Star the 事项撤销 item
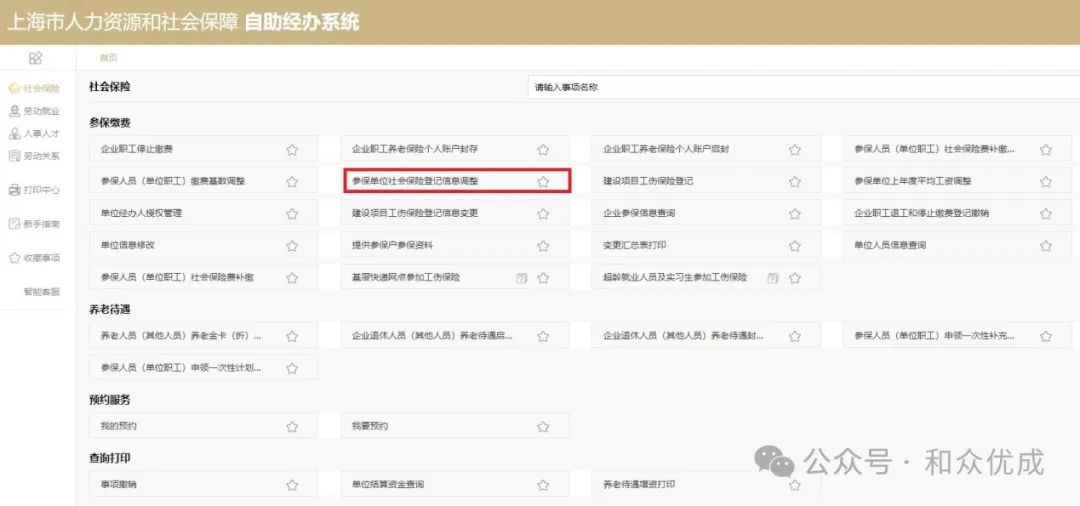 pyautogui.click(x=292, y=485)
